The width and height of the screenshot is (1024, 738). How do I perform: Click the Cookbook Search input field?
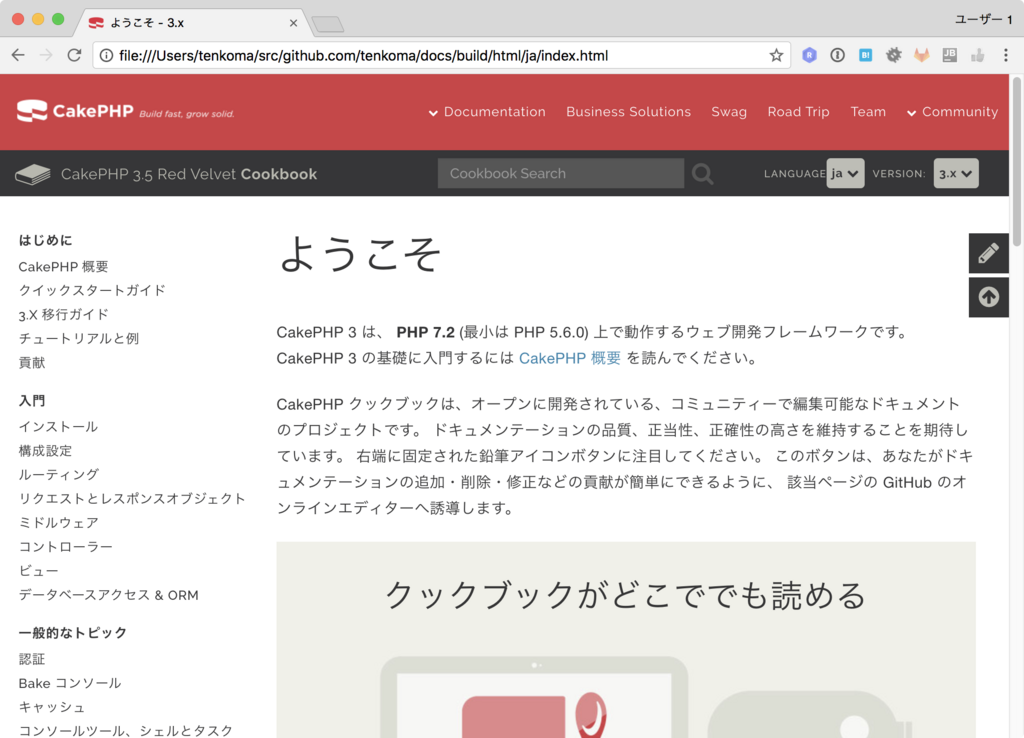[561, 174]
